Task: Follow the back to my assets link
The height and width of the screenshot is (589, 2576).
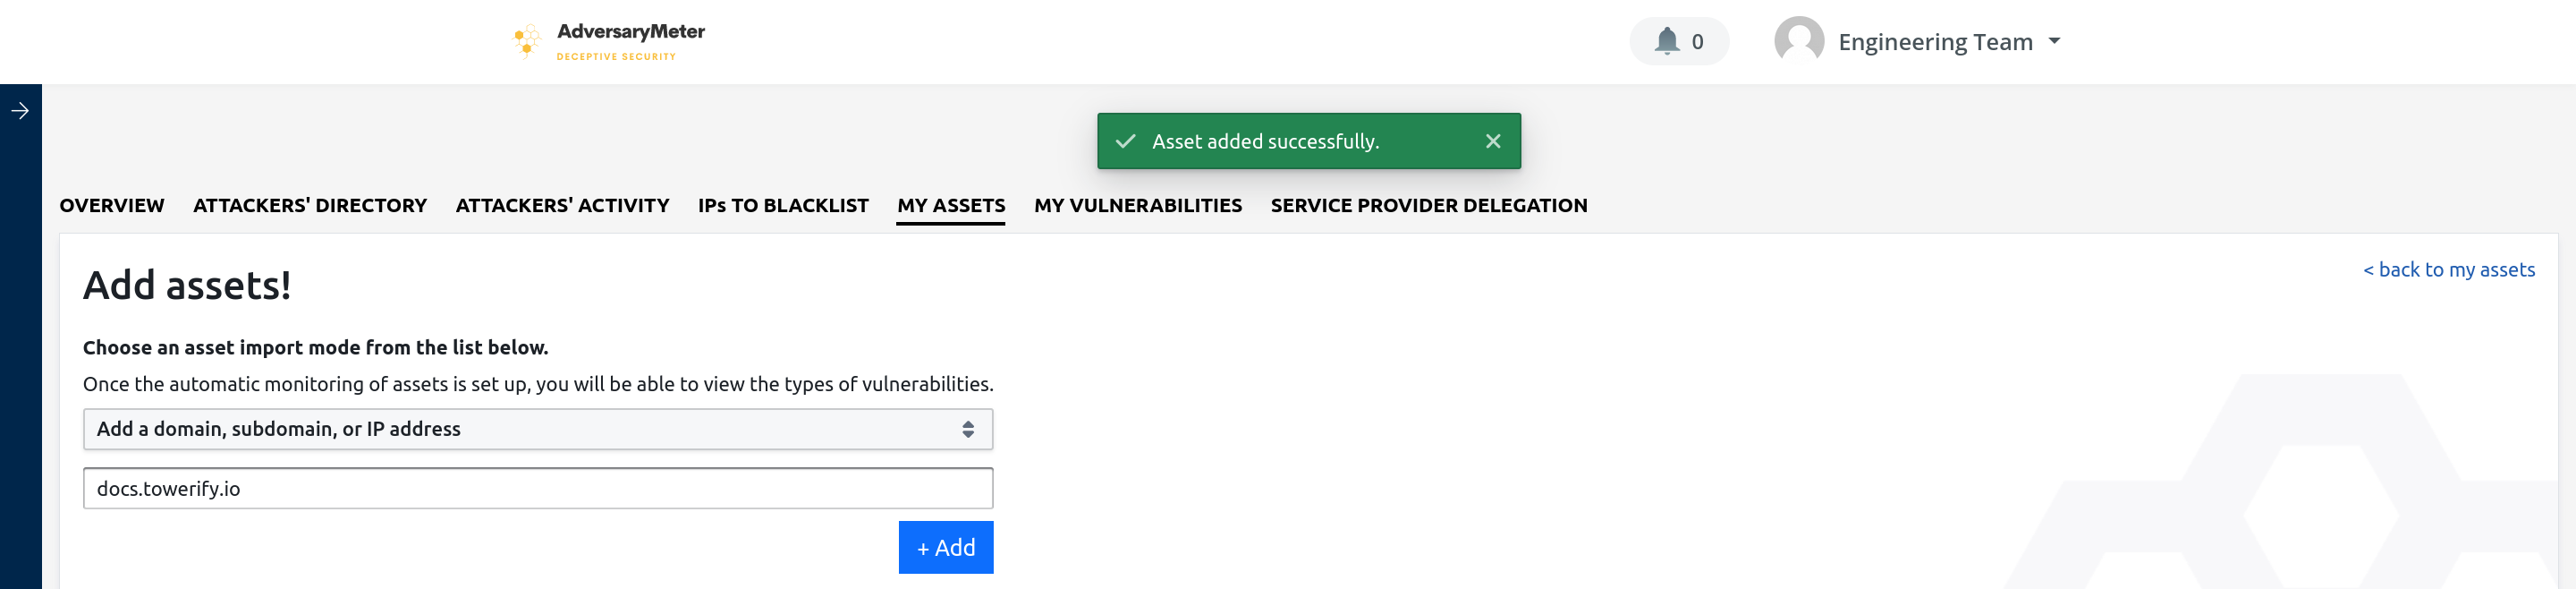Action: 2448,270
